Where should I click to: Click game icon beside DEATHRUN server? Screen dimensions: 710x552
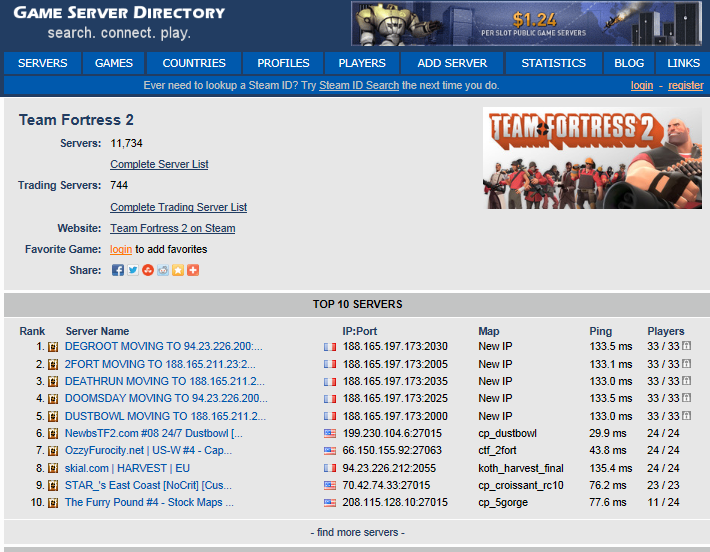point(53,382)
